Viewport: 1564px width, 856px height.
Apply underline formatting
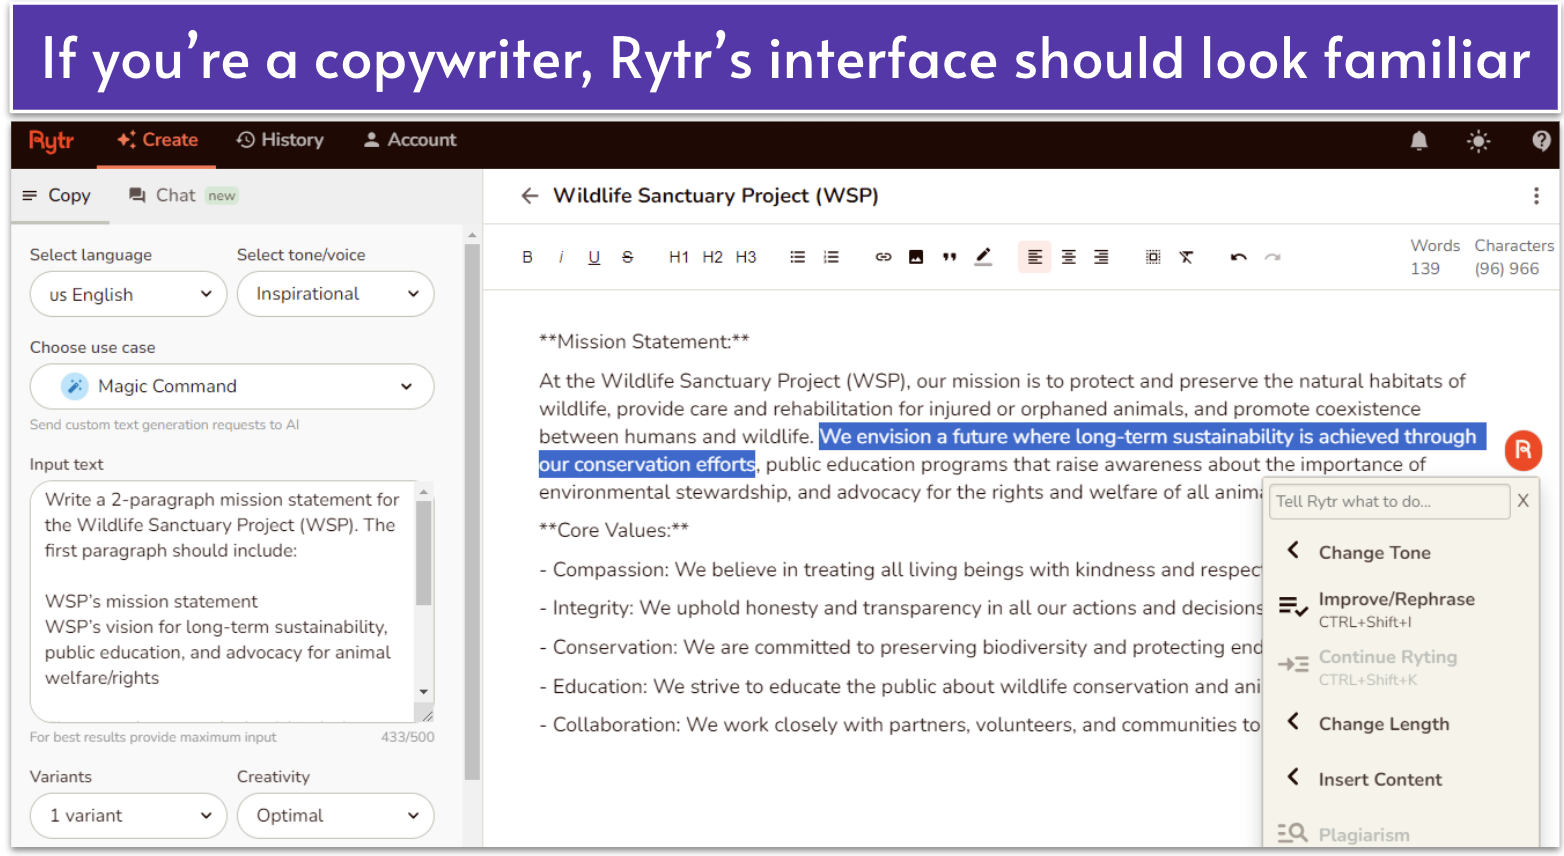[x=594, y=257]
